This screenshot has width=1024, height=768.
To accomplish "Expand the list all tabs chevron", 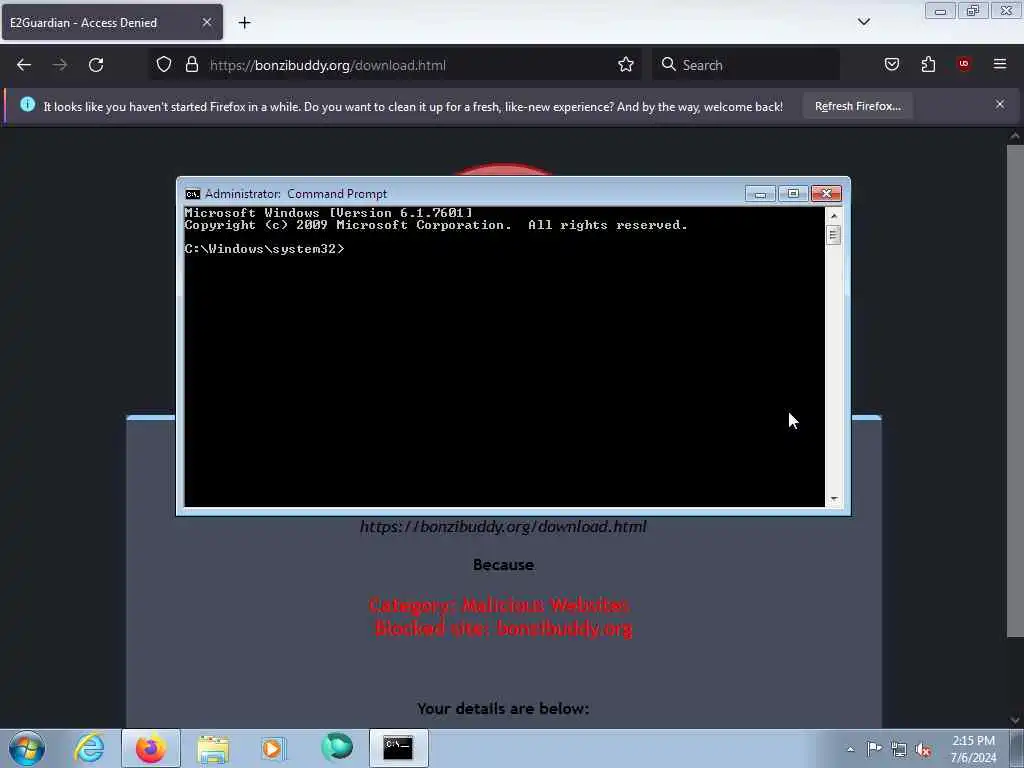I will click(x=864, y=22).
